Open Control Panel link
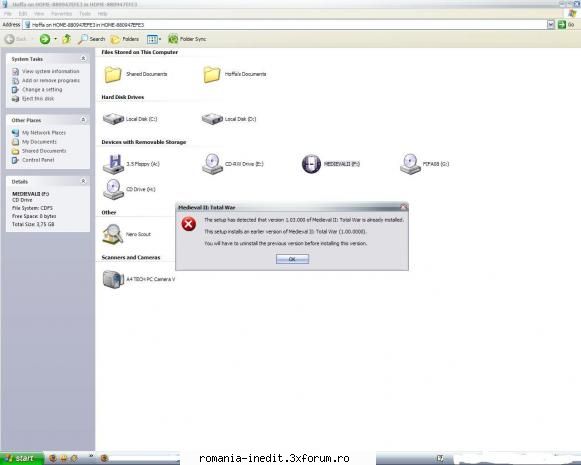The image size is (581, 465). (x=38, y=160)
